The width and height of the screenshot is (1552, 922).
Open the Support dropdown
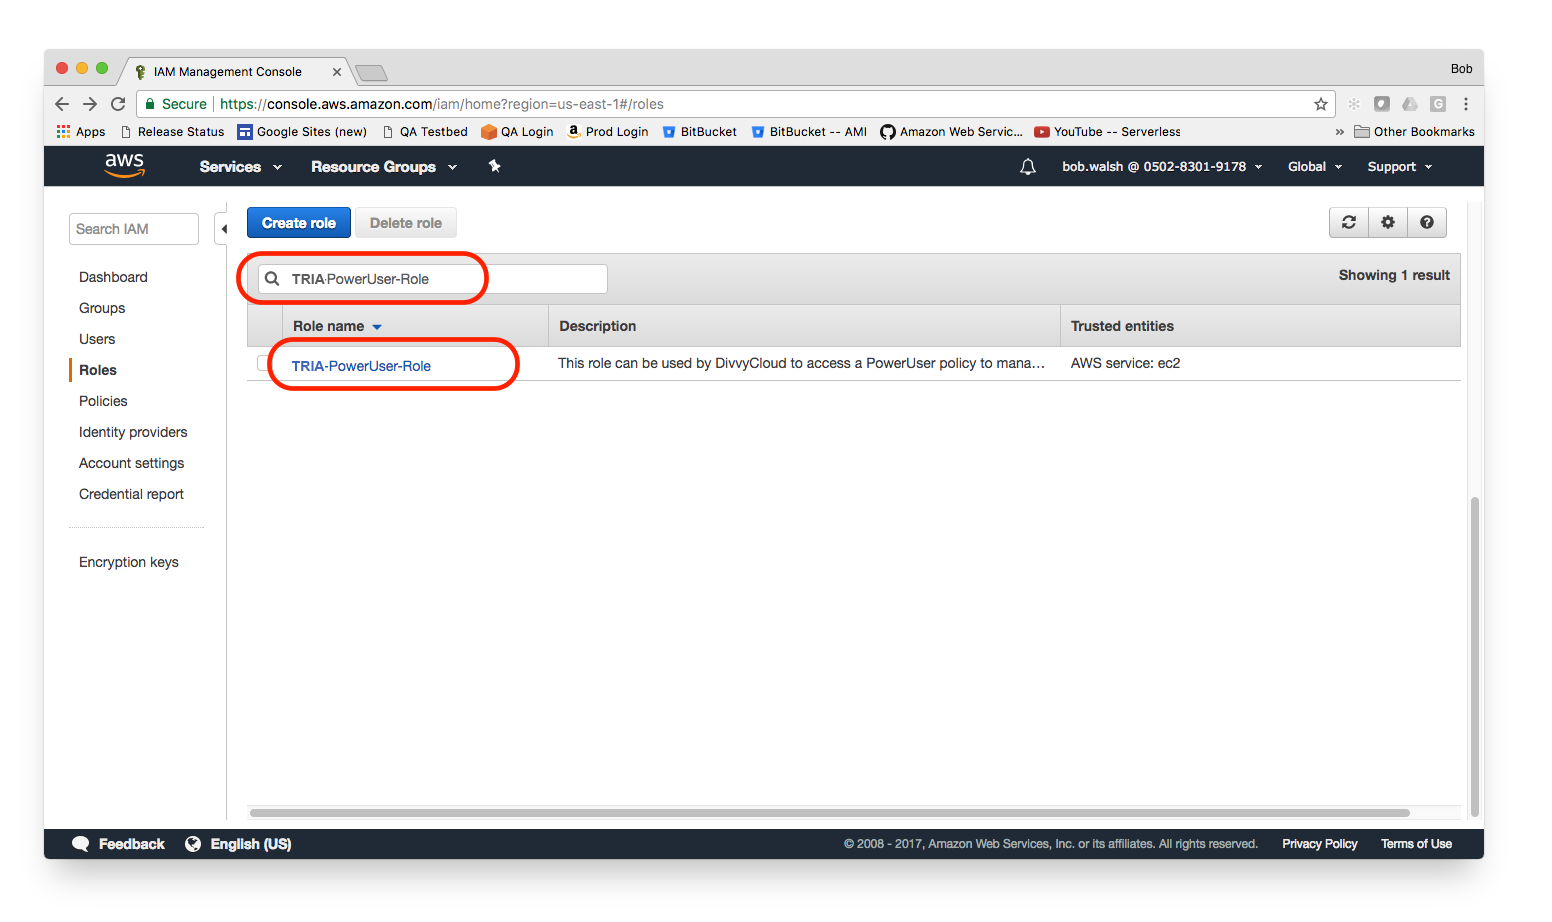[1400, 167]
